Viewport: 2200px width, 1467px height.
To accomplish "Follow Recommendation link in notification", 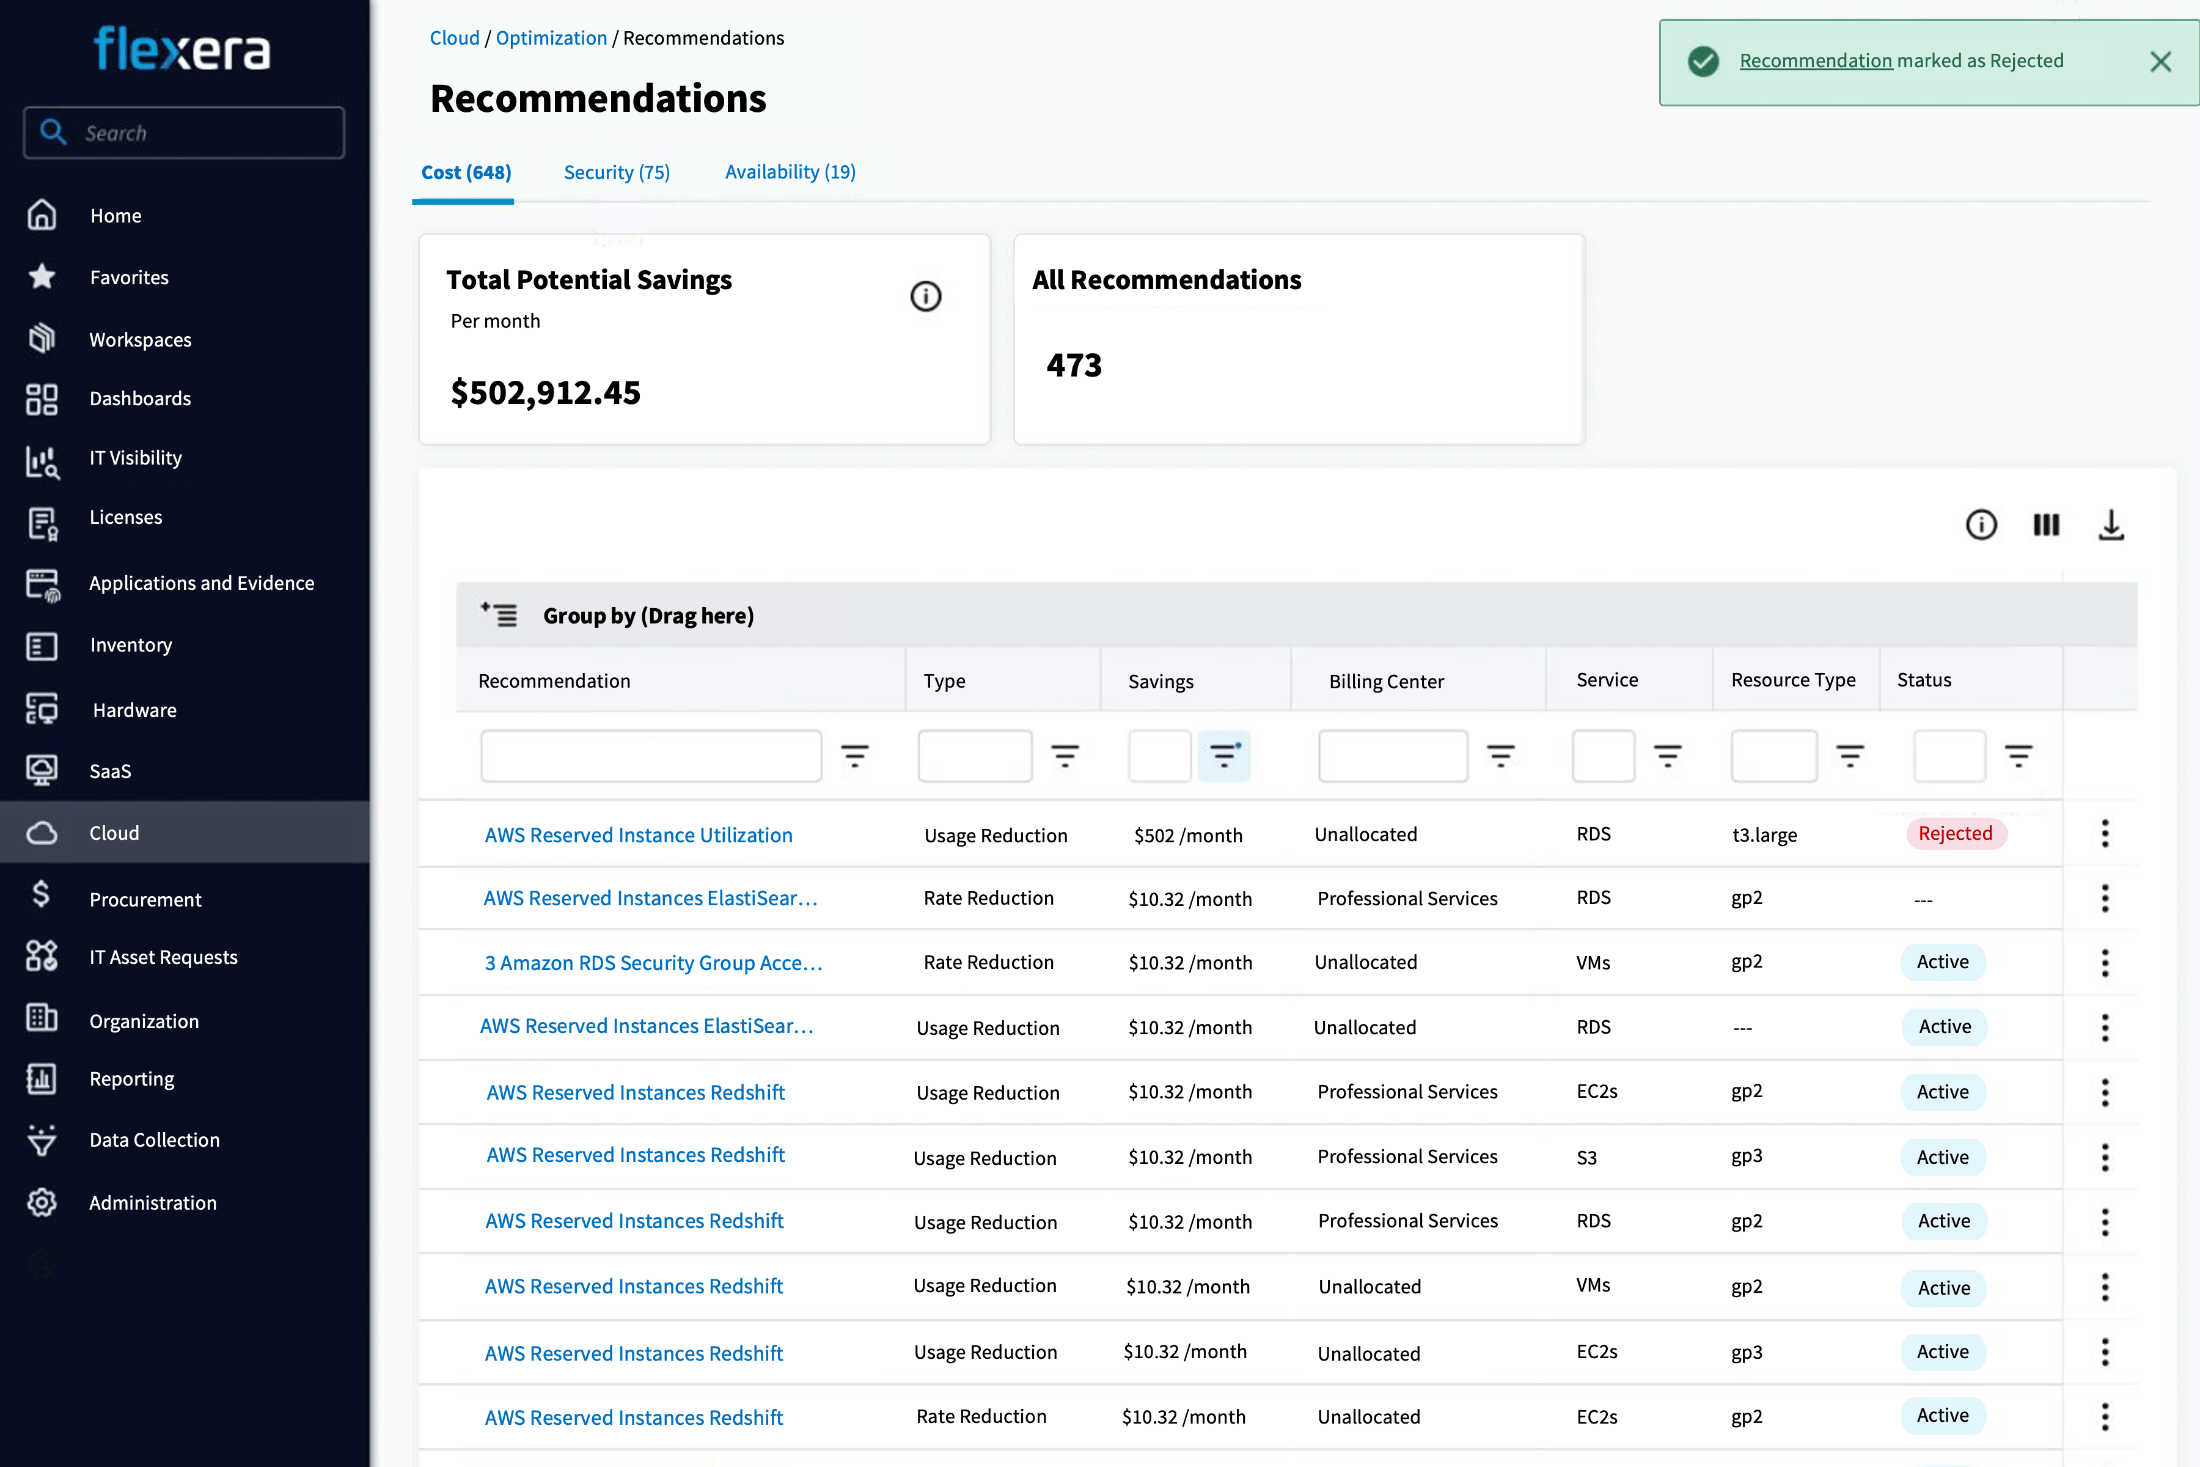I will coord(1816,61).
